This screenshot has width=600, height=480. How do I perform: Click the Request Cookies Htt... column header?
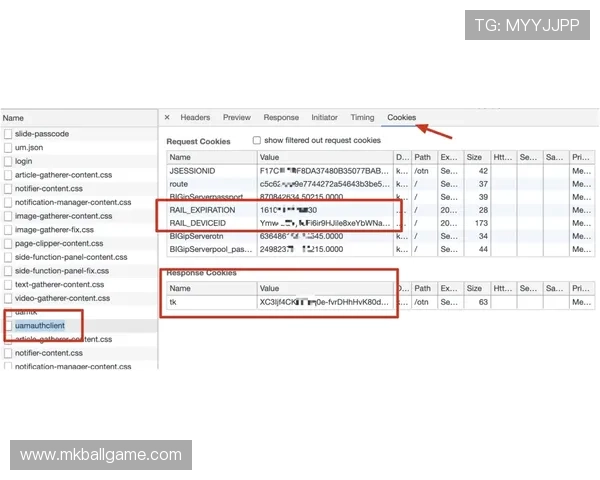click(503, 157)
